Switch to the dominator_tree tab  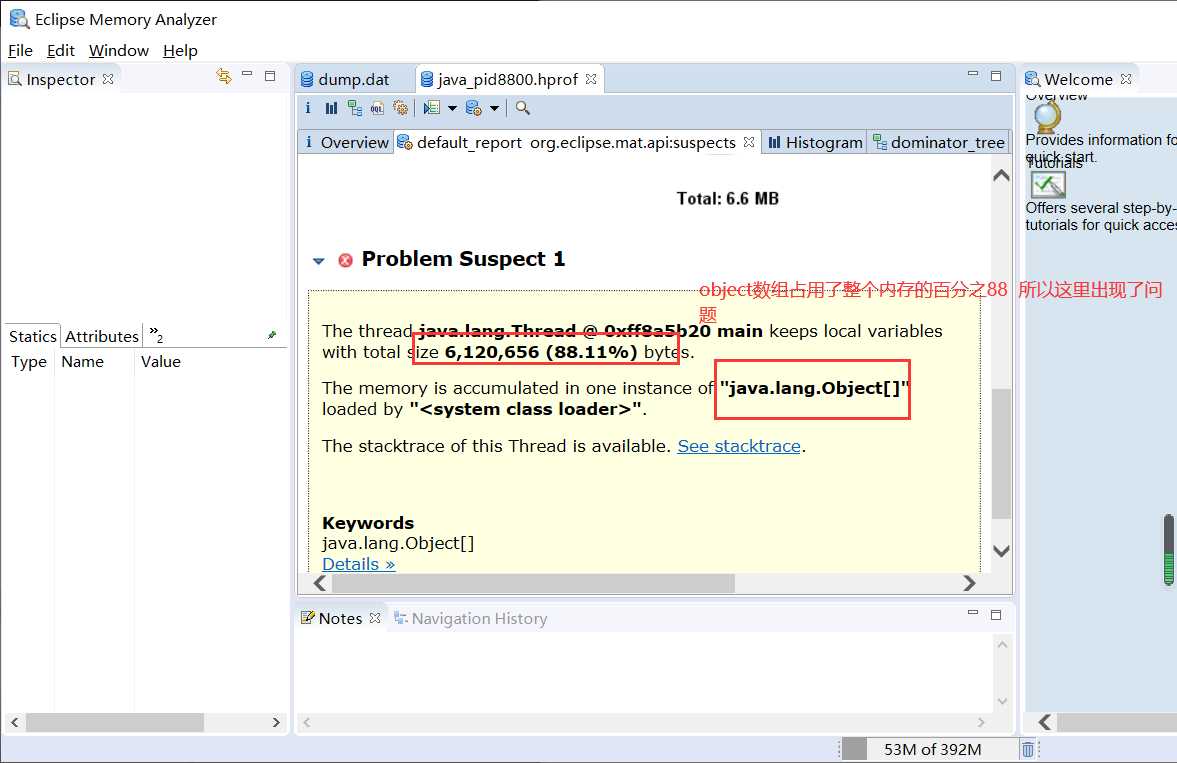coord(938,142)
